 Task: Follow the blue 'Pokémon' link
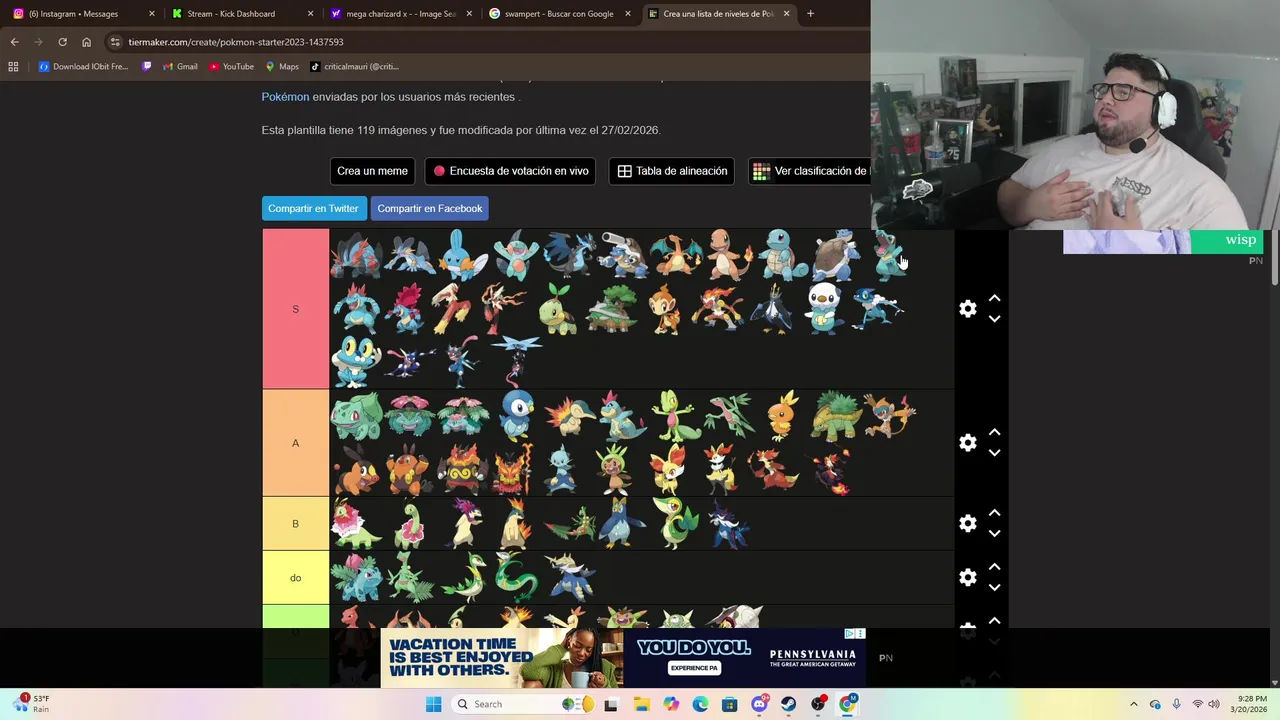pos(285,97)
